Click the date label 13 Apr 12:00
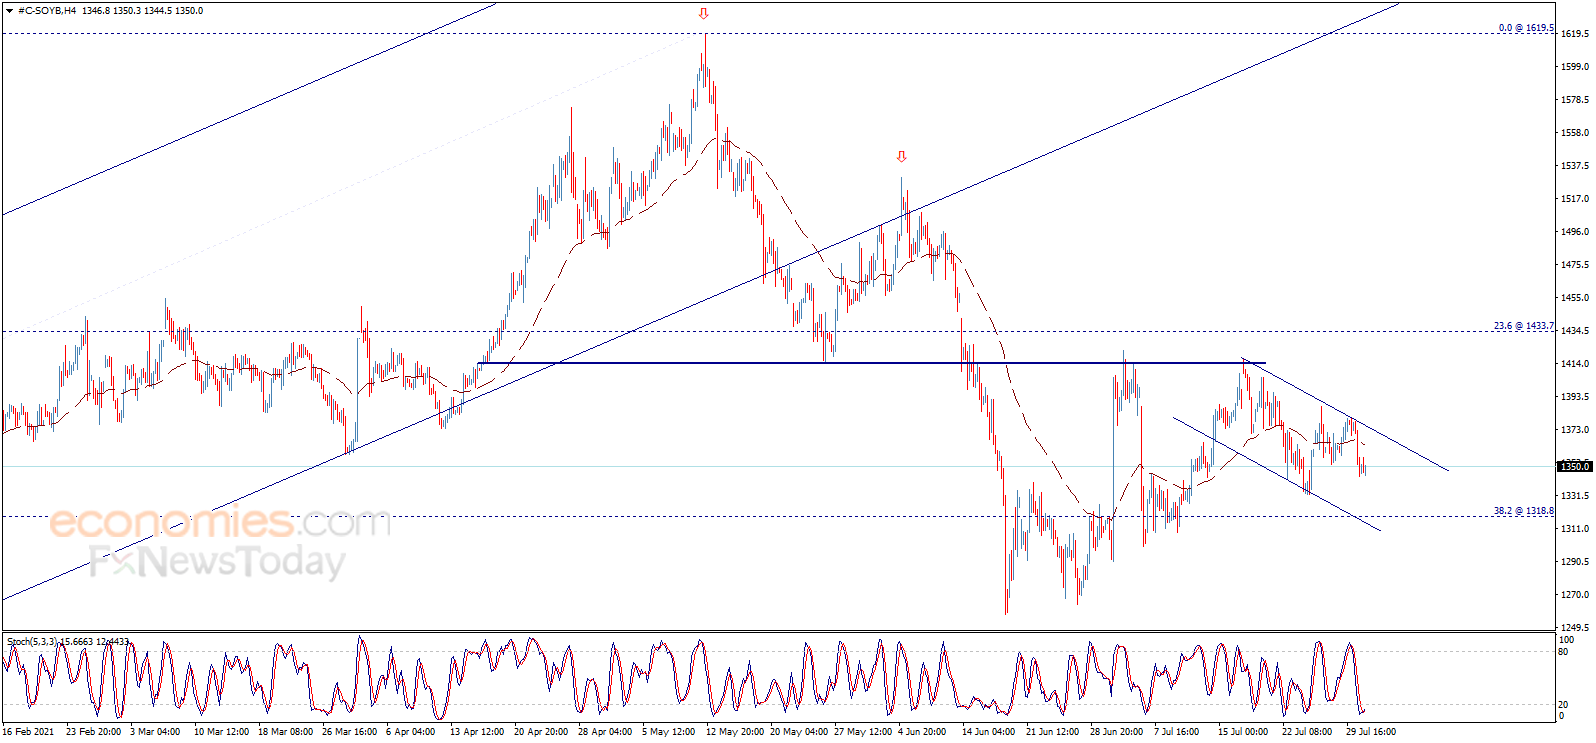Viewport: 1596px width, 743px height. pyautogui.click(x=477, y=732)
